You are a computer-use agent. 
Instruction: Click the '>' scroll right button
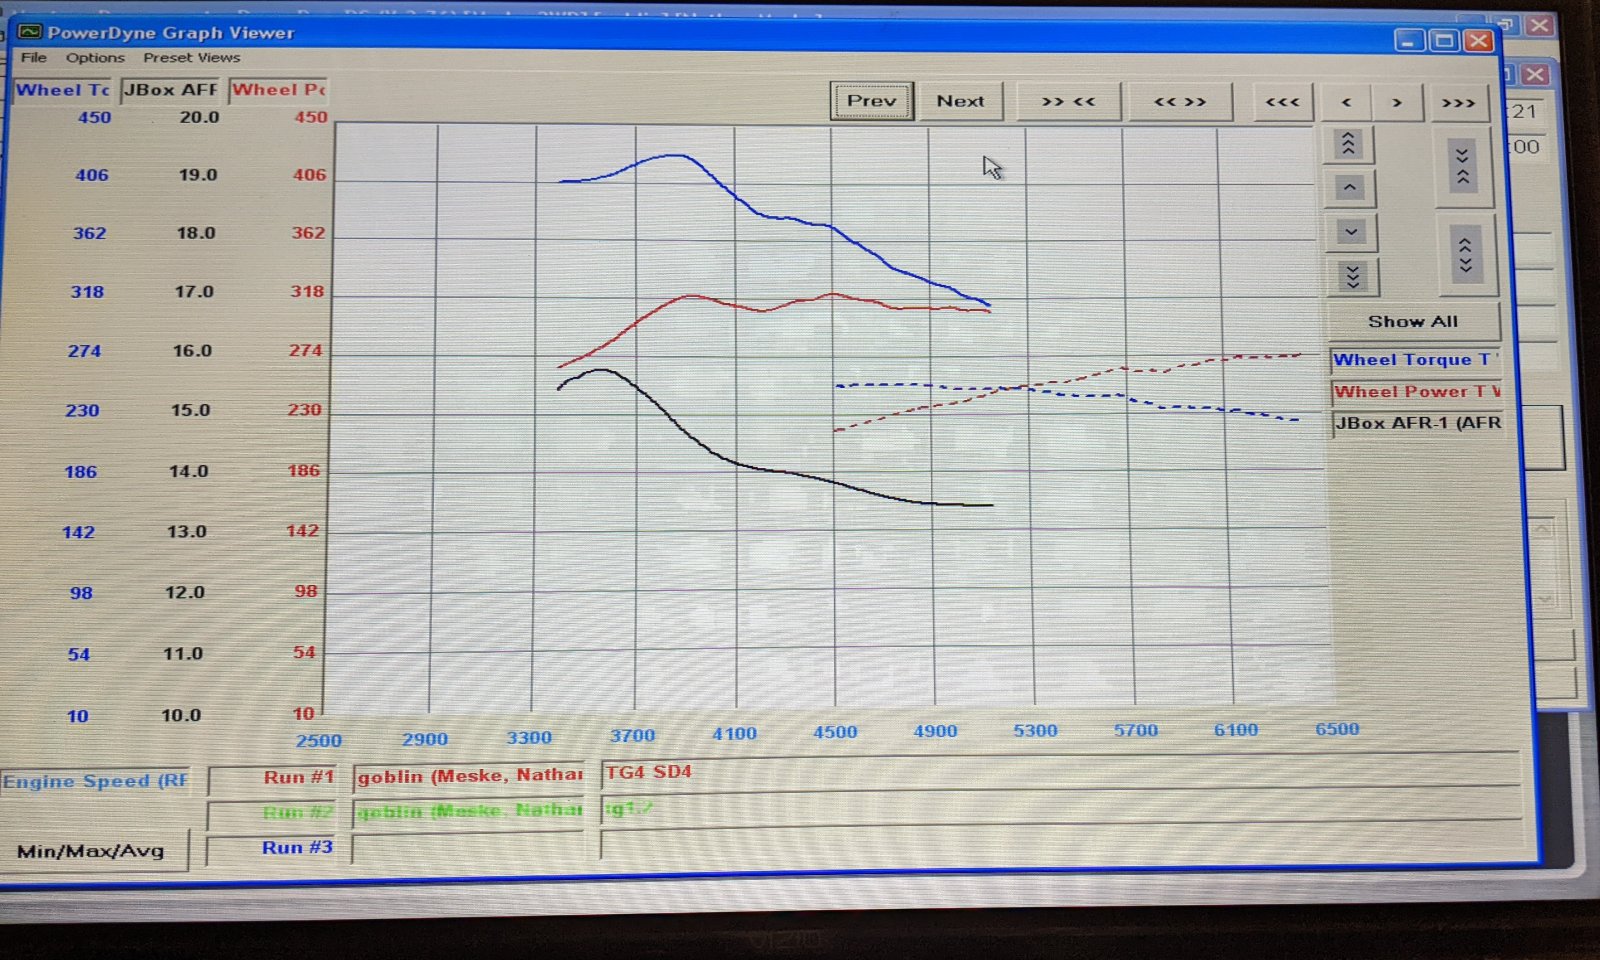1397,102
